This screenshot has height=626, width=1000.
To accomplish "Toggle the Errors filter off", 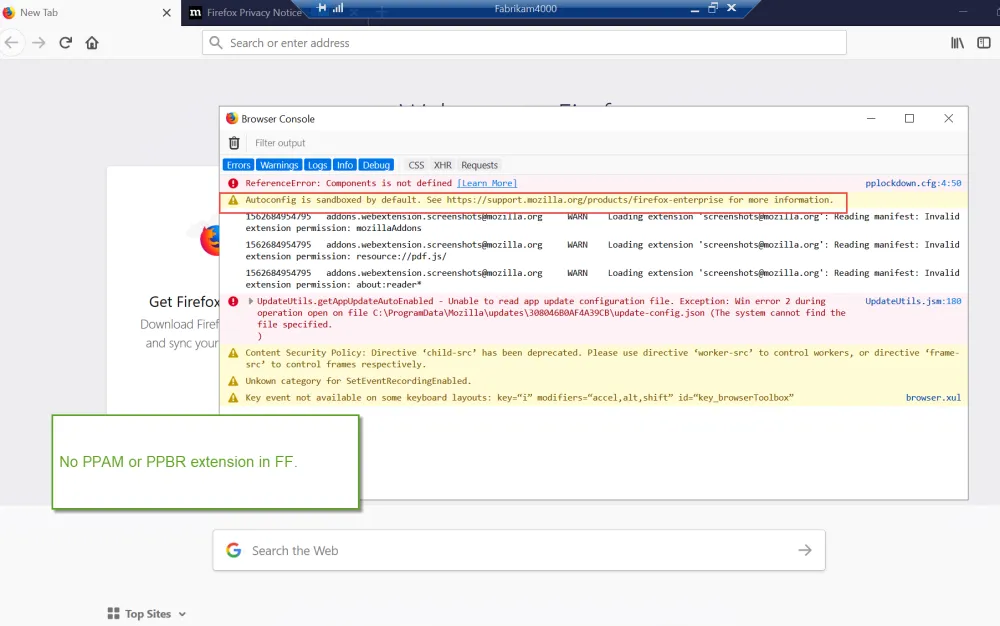I will [238, 165].
